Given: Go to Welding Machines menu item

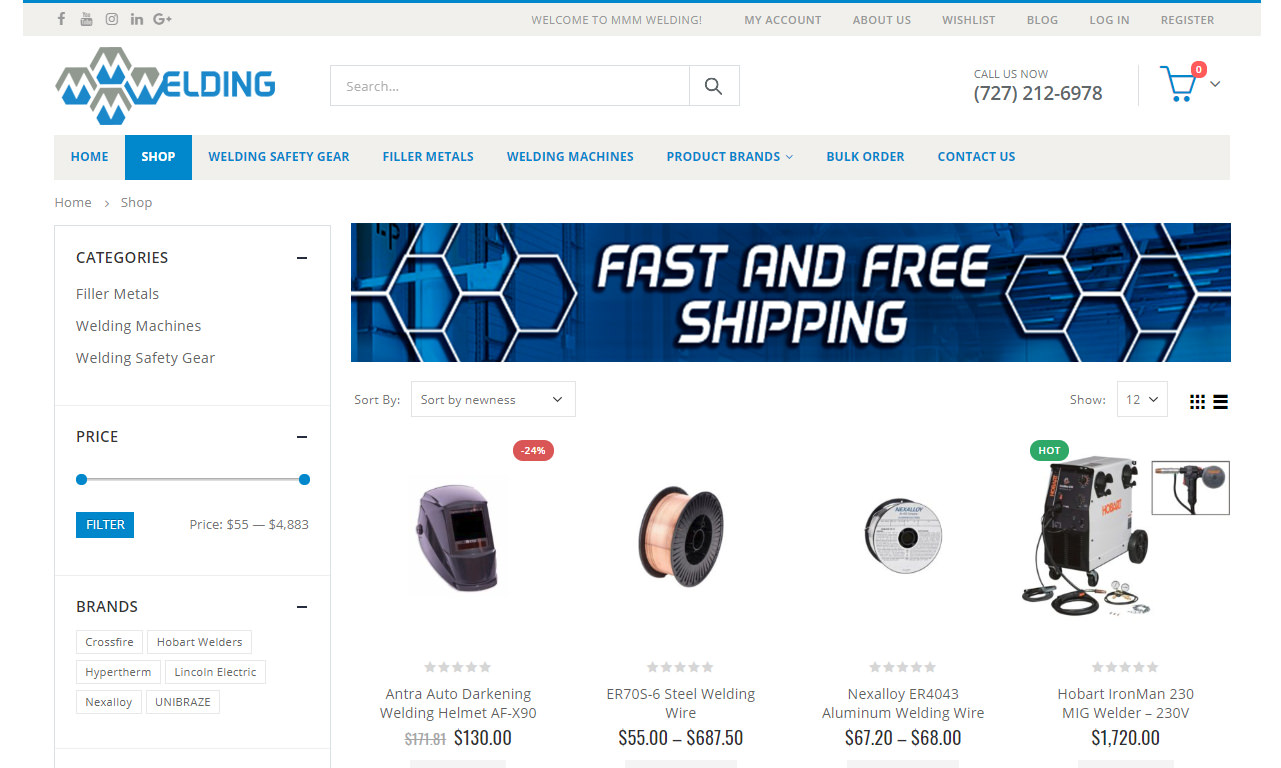Looking at the screenshot, I should click(x=570, y=157).
